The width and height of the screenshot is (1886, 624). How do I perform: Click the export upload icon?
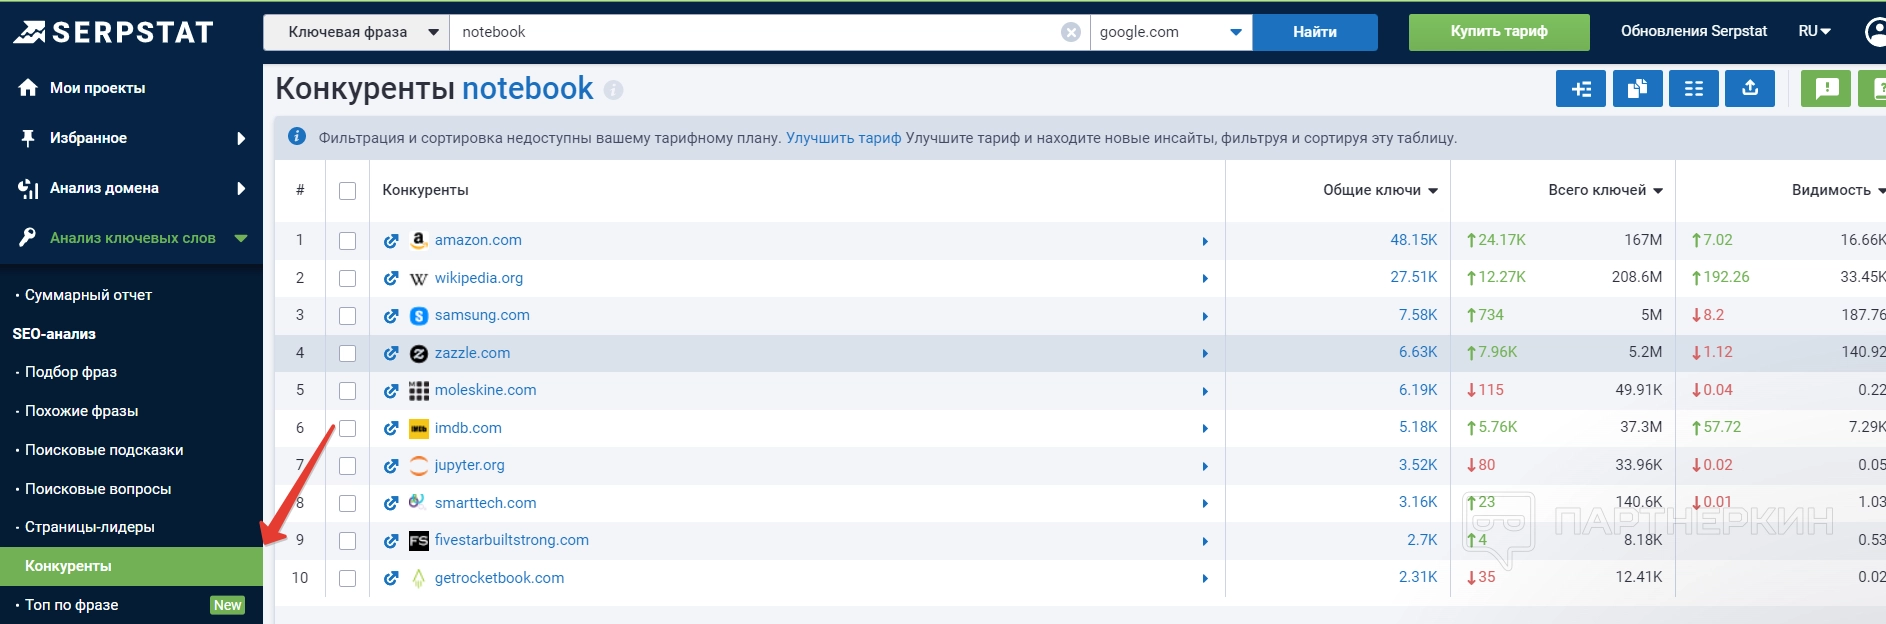click(x=1750, y=89)
